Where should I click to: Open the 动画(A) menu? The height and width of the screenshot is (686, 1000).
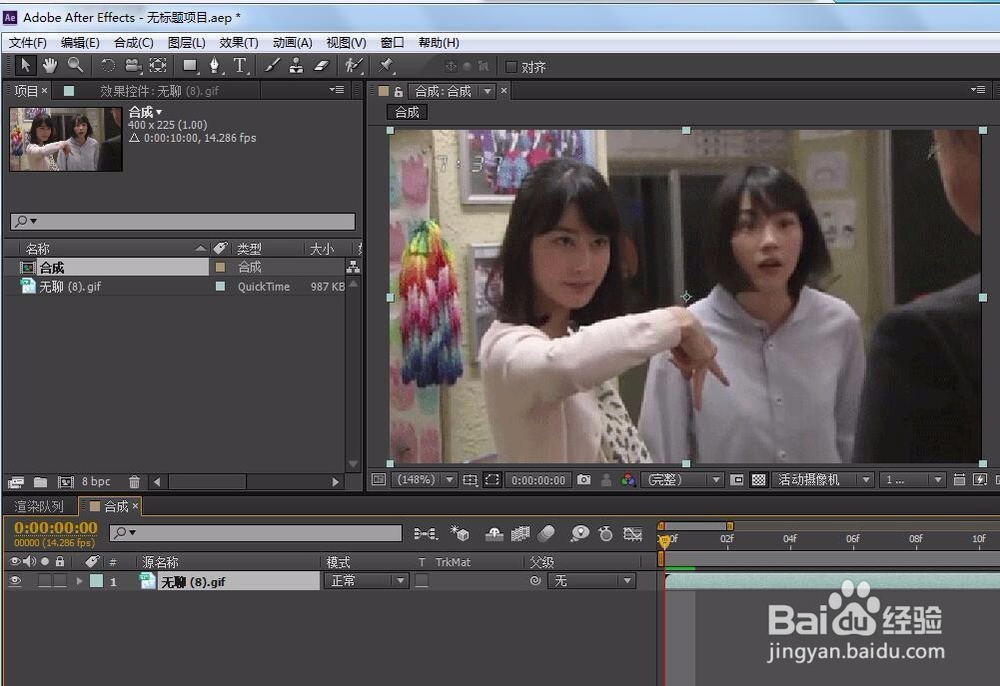292,43
